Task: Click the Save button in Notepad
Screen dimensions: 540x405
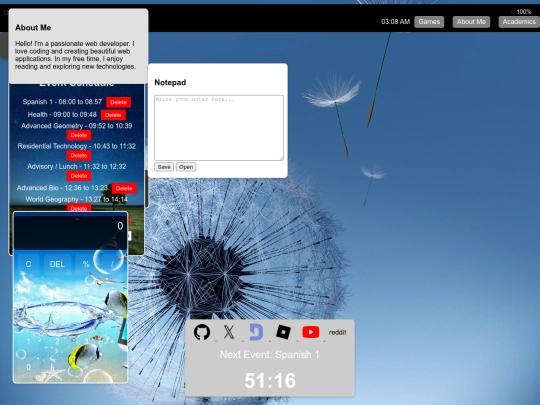Action: click(x=164, y=167)
